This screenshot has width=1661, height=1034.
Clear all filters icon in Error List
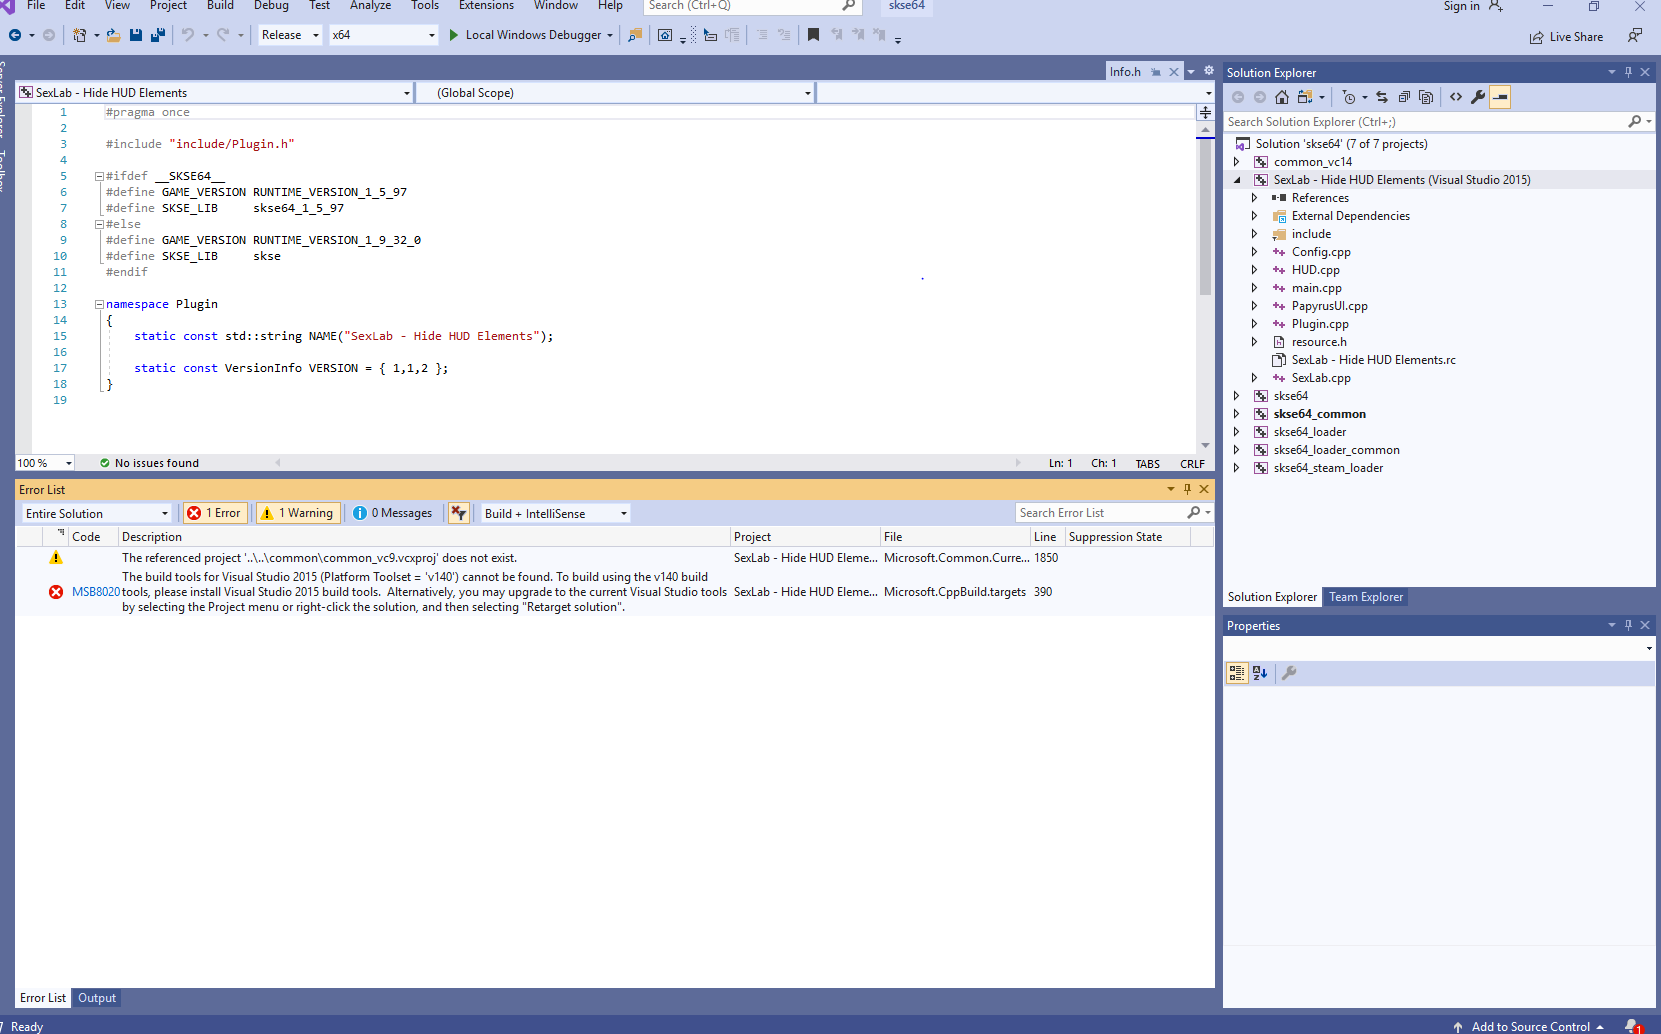[458, 513]
